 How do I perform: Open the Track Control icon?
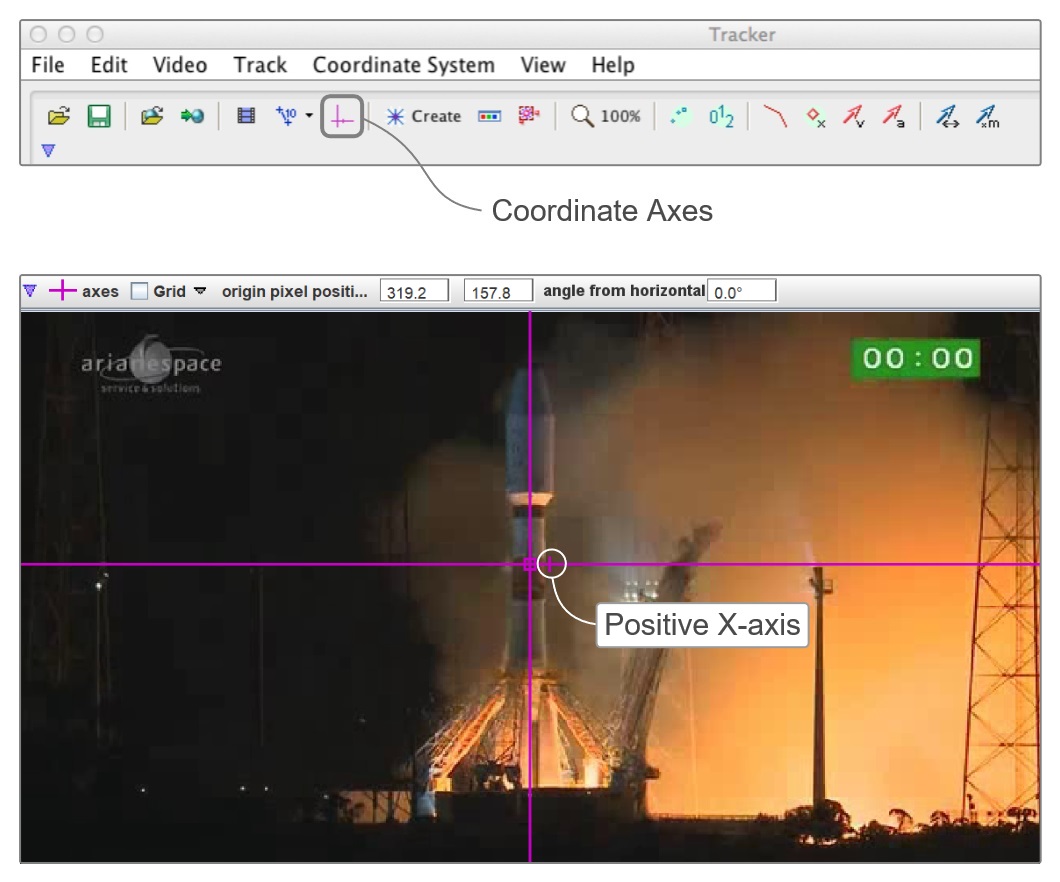tap(489, 116)
